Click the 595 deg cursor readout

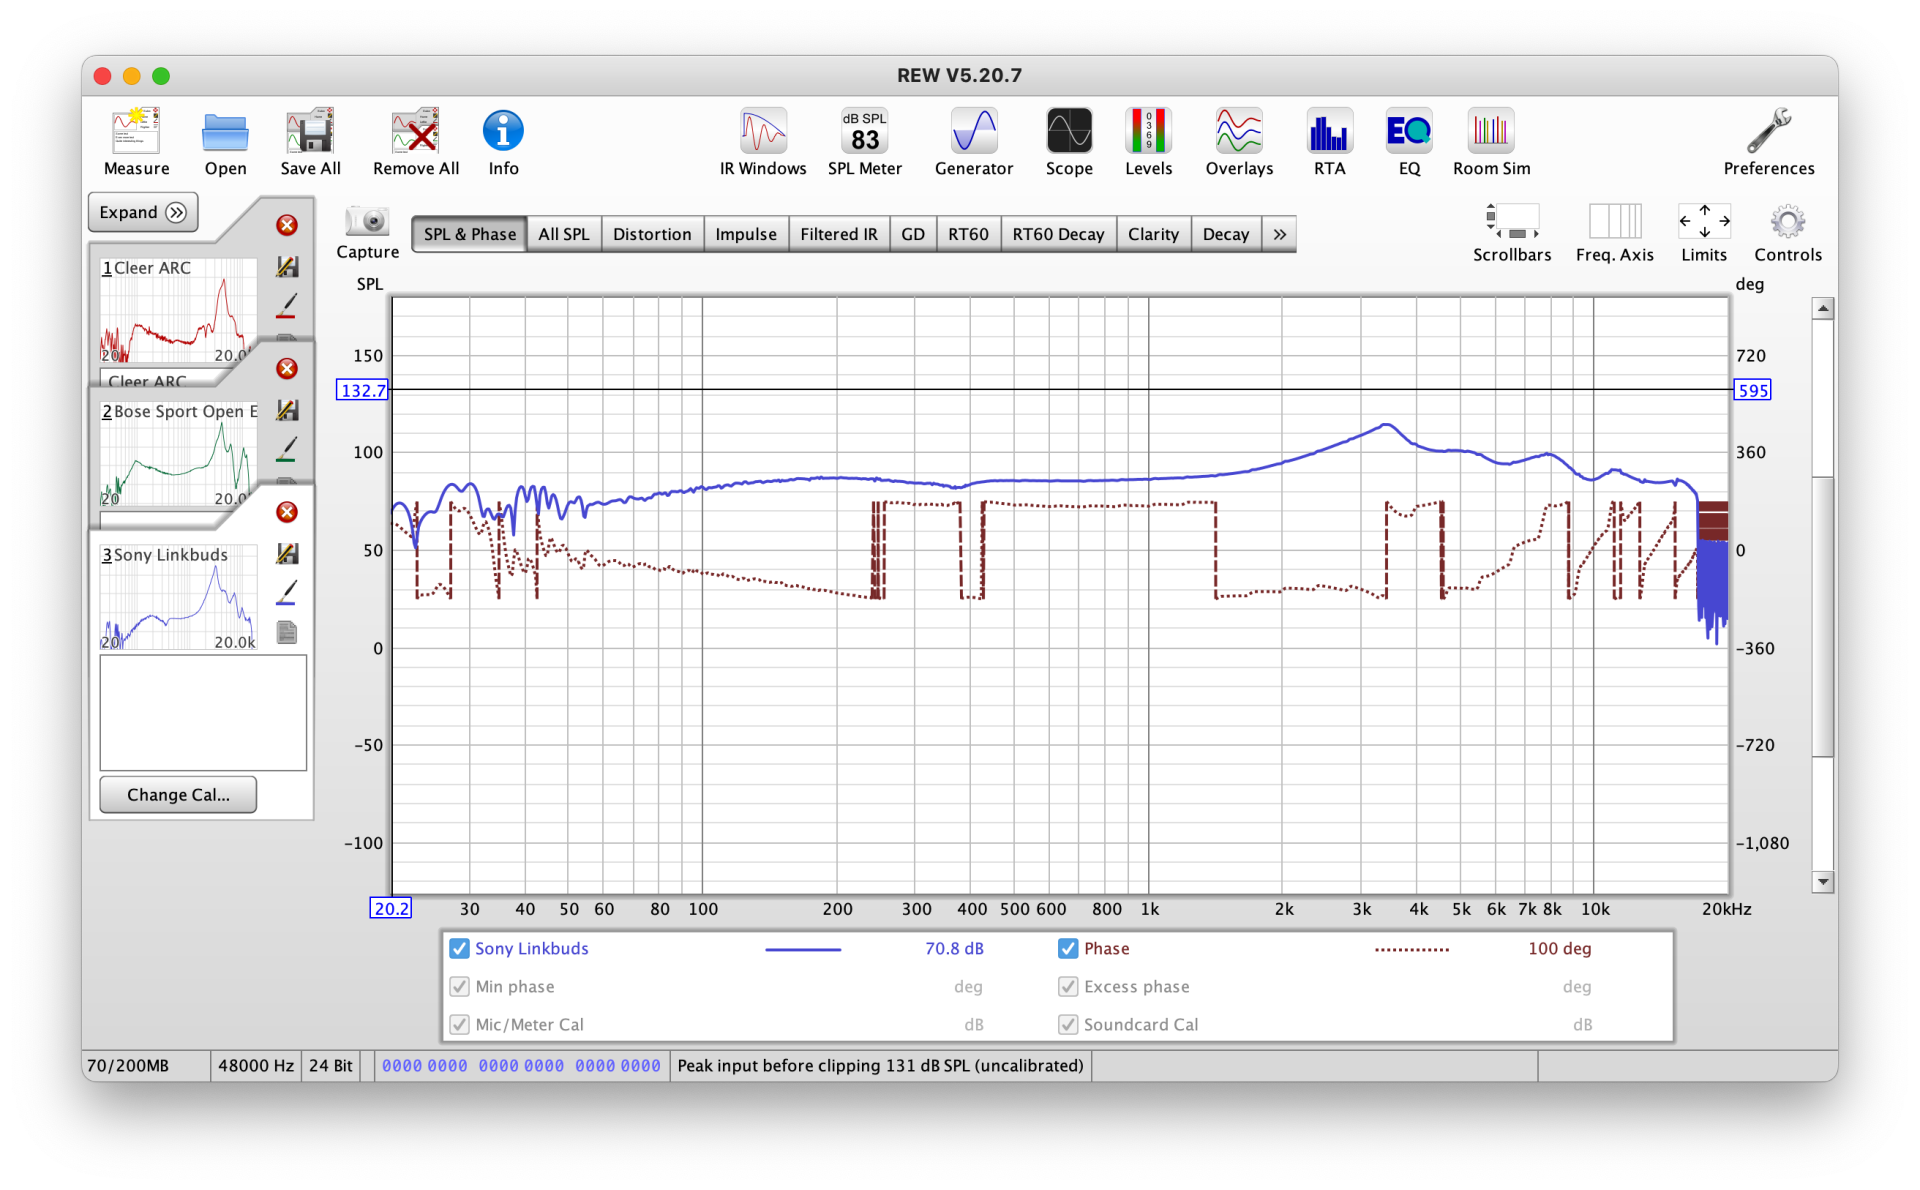point(1752,390)
